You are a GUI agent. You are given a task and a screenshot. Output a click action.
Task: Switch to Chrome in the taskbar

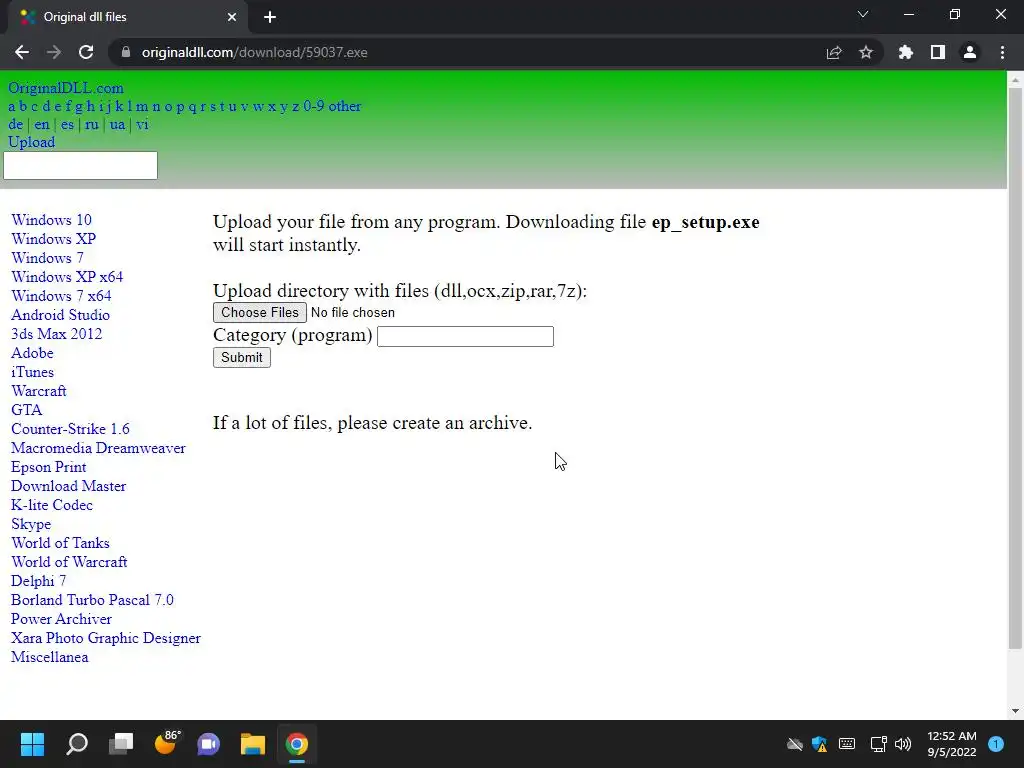coord(296,743)
